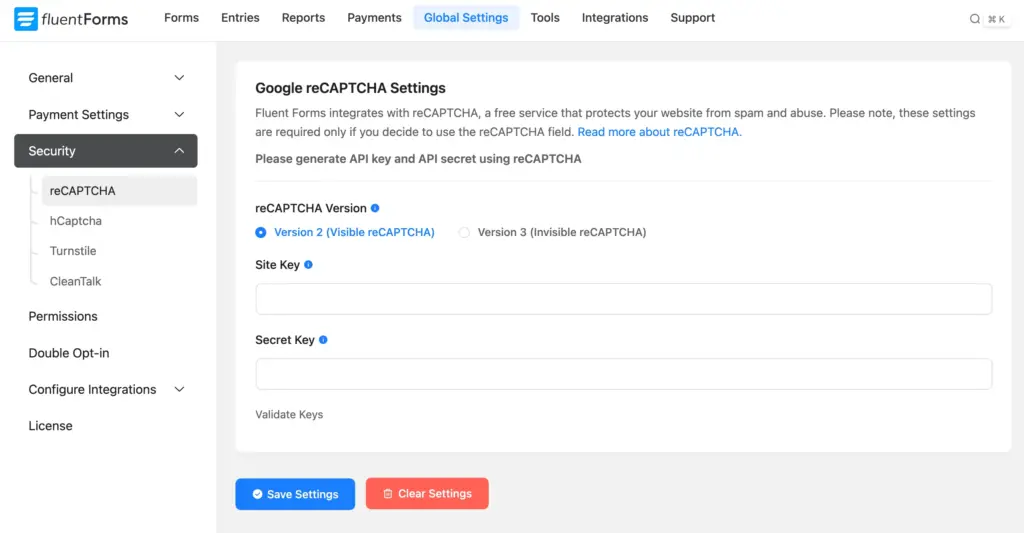Viewport: 1024px width, 533px height.
Task: Open hCaptcha settings in sidebar
Action: tap(76, 221)
